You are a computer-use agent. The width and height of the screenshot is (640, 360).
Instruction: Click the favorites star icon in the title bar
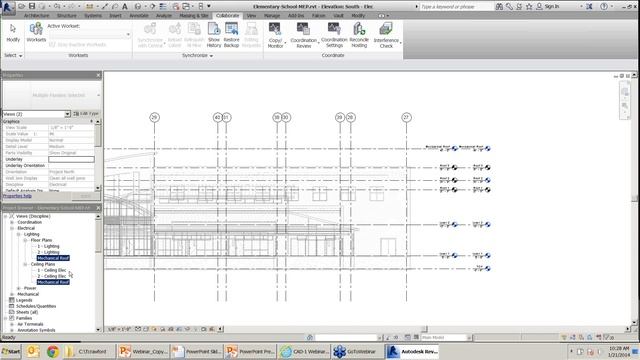pyautogui.click(x=529, y=7)
